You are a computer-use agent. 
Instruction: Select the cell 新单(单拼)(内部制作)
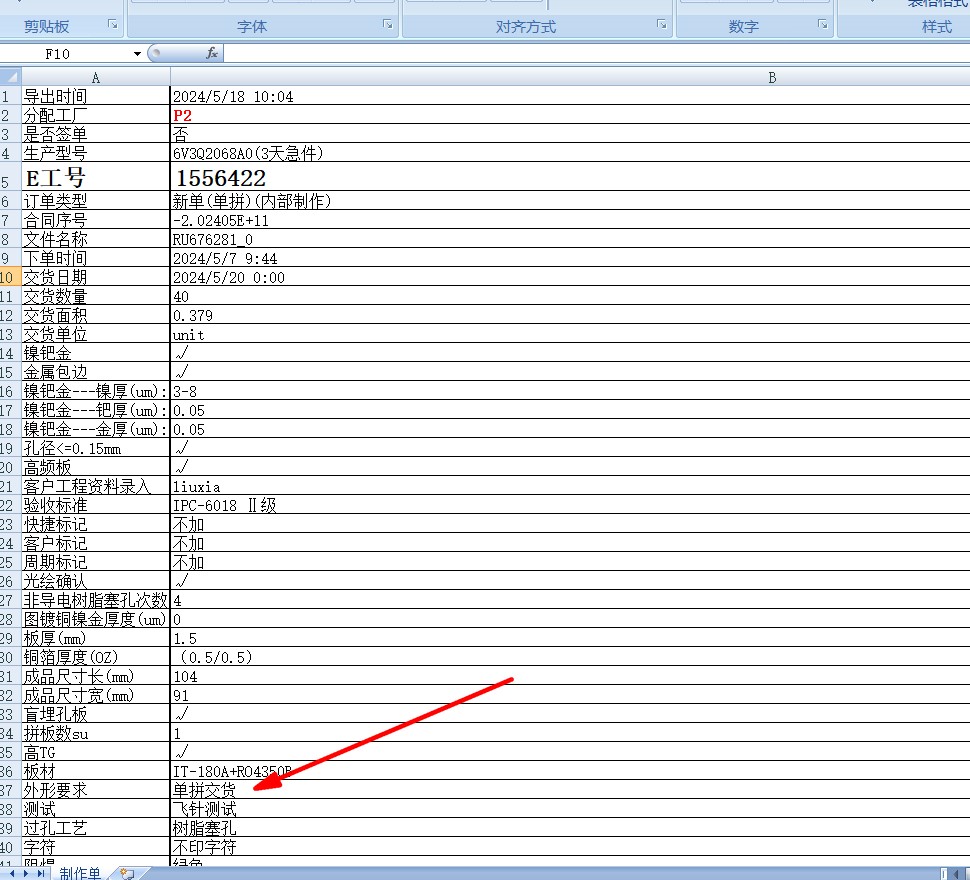pyautogui.click(x=570, y=200)
